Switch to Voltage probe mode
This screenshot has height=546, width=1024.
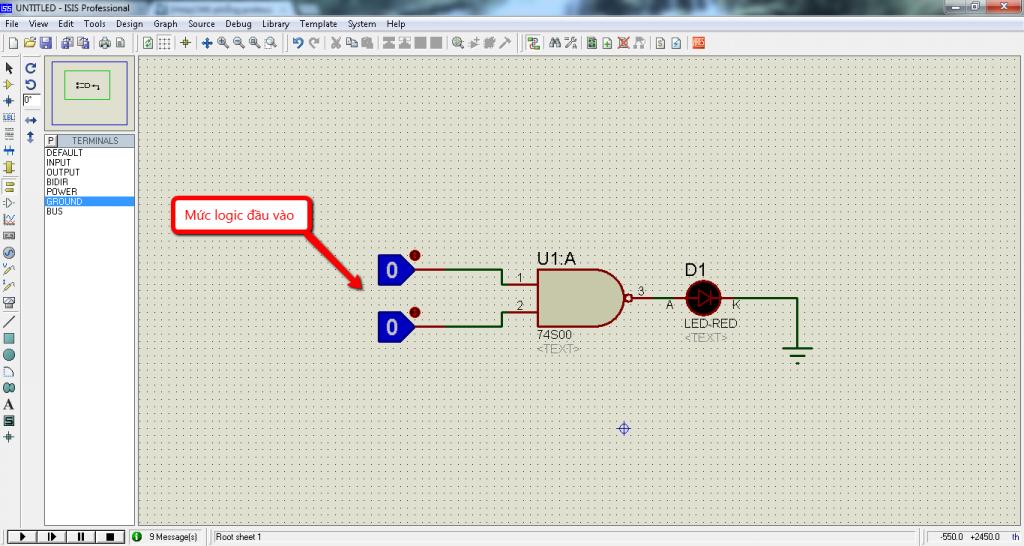tap(9, 269)
